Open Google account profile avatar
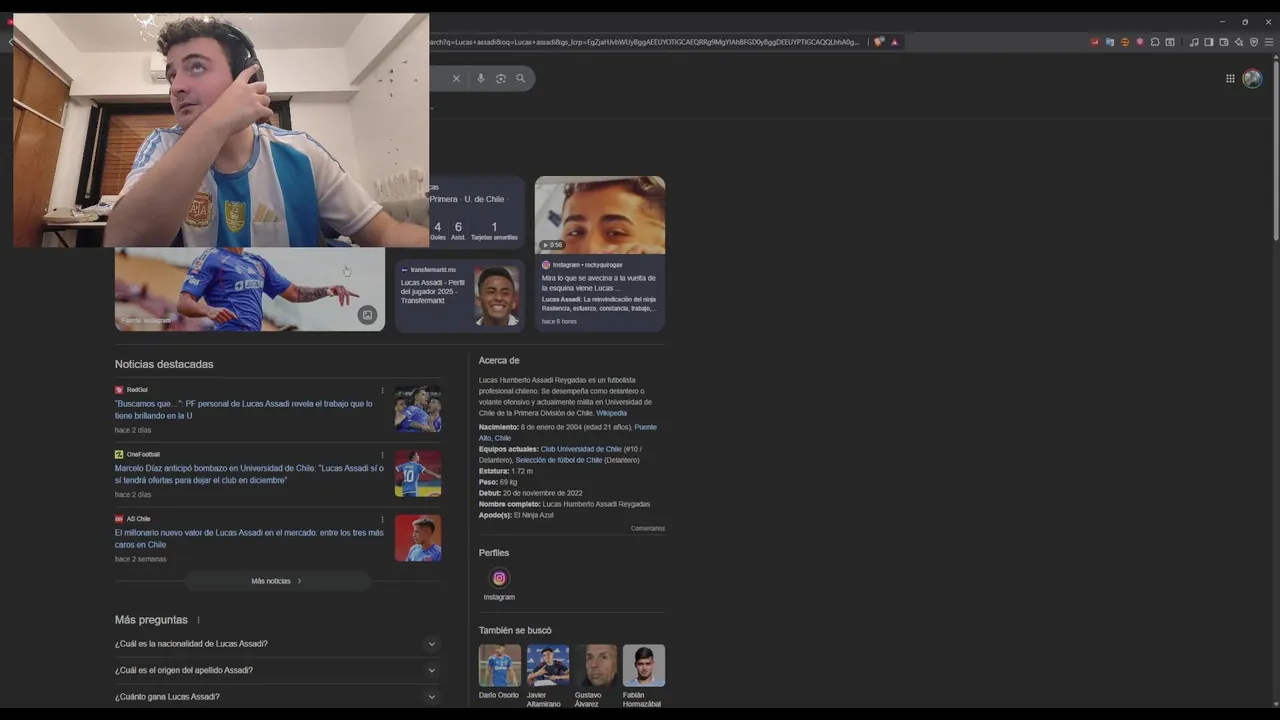Viewport: 1280px width, 720px height. [x=1252, y=79]
